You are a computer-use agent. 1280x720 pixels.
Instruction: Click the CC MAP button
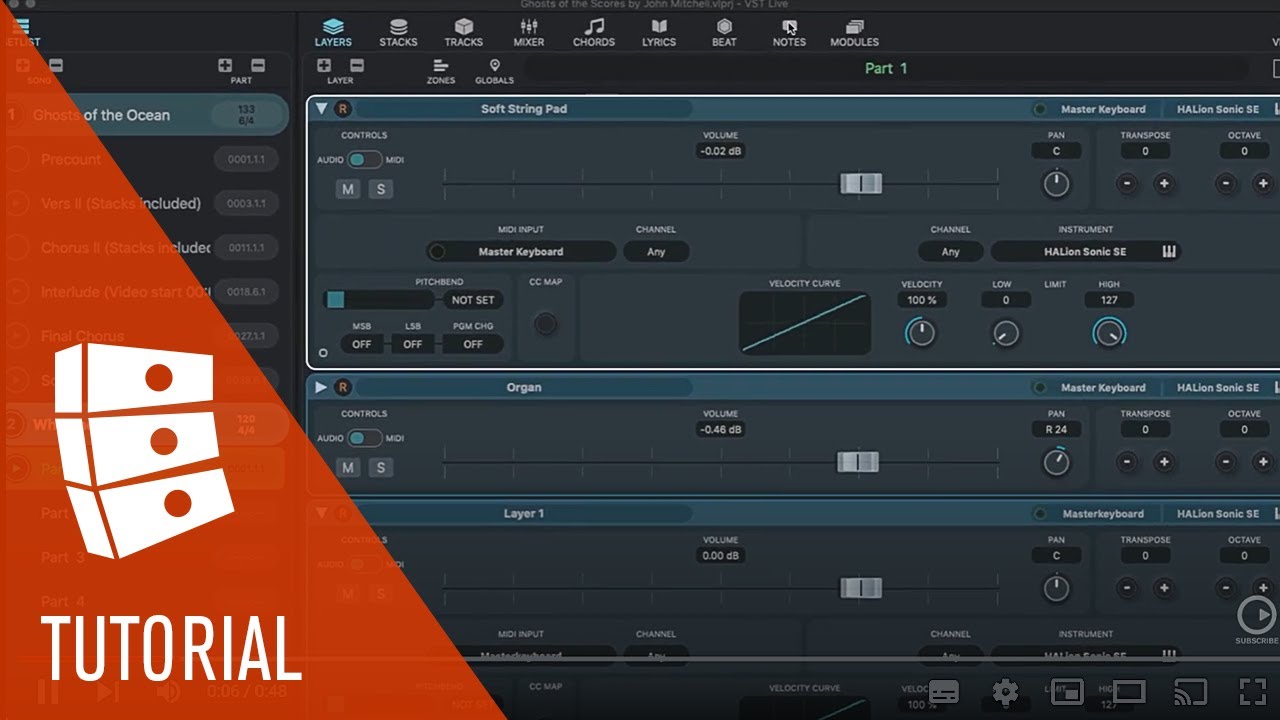(x=546, y=323)
